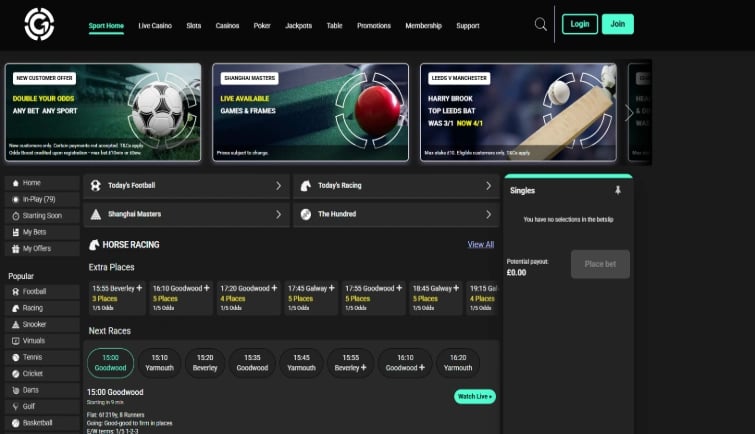Pin the betslip with the pin icon
Screen dimensions: 755x434
618,190
